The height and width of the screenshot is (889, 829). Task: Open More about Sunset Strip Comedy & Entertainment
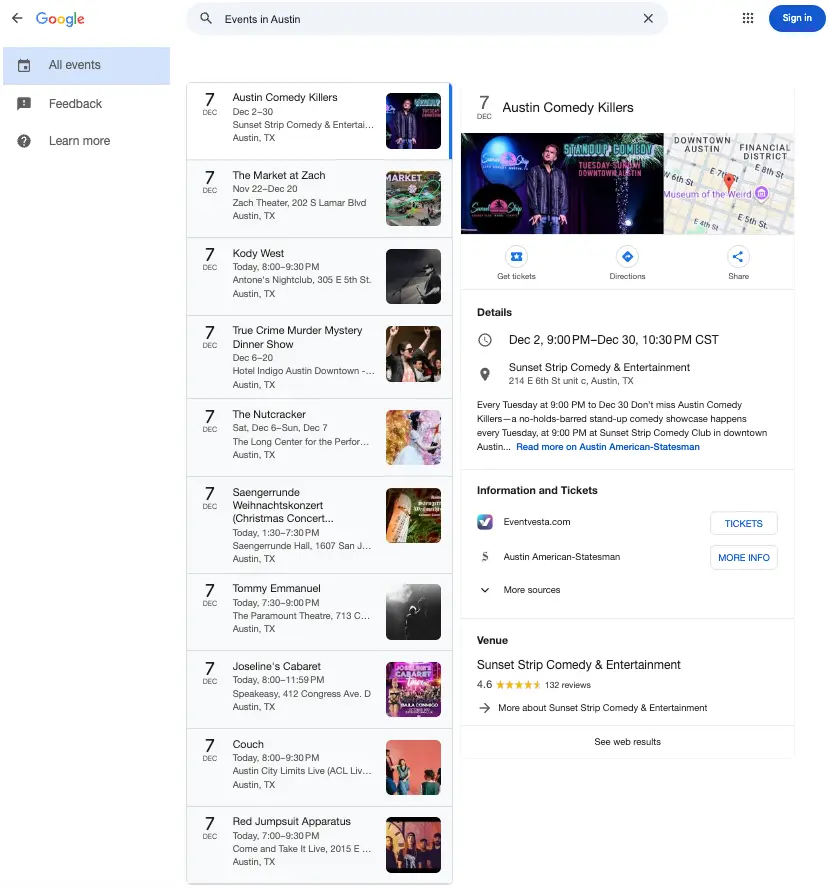coord(602,708)
